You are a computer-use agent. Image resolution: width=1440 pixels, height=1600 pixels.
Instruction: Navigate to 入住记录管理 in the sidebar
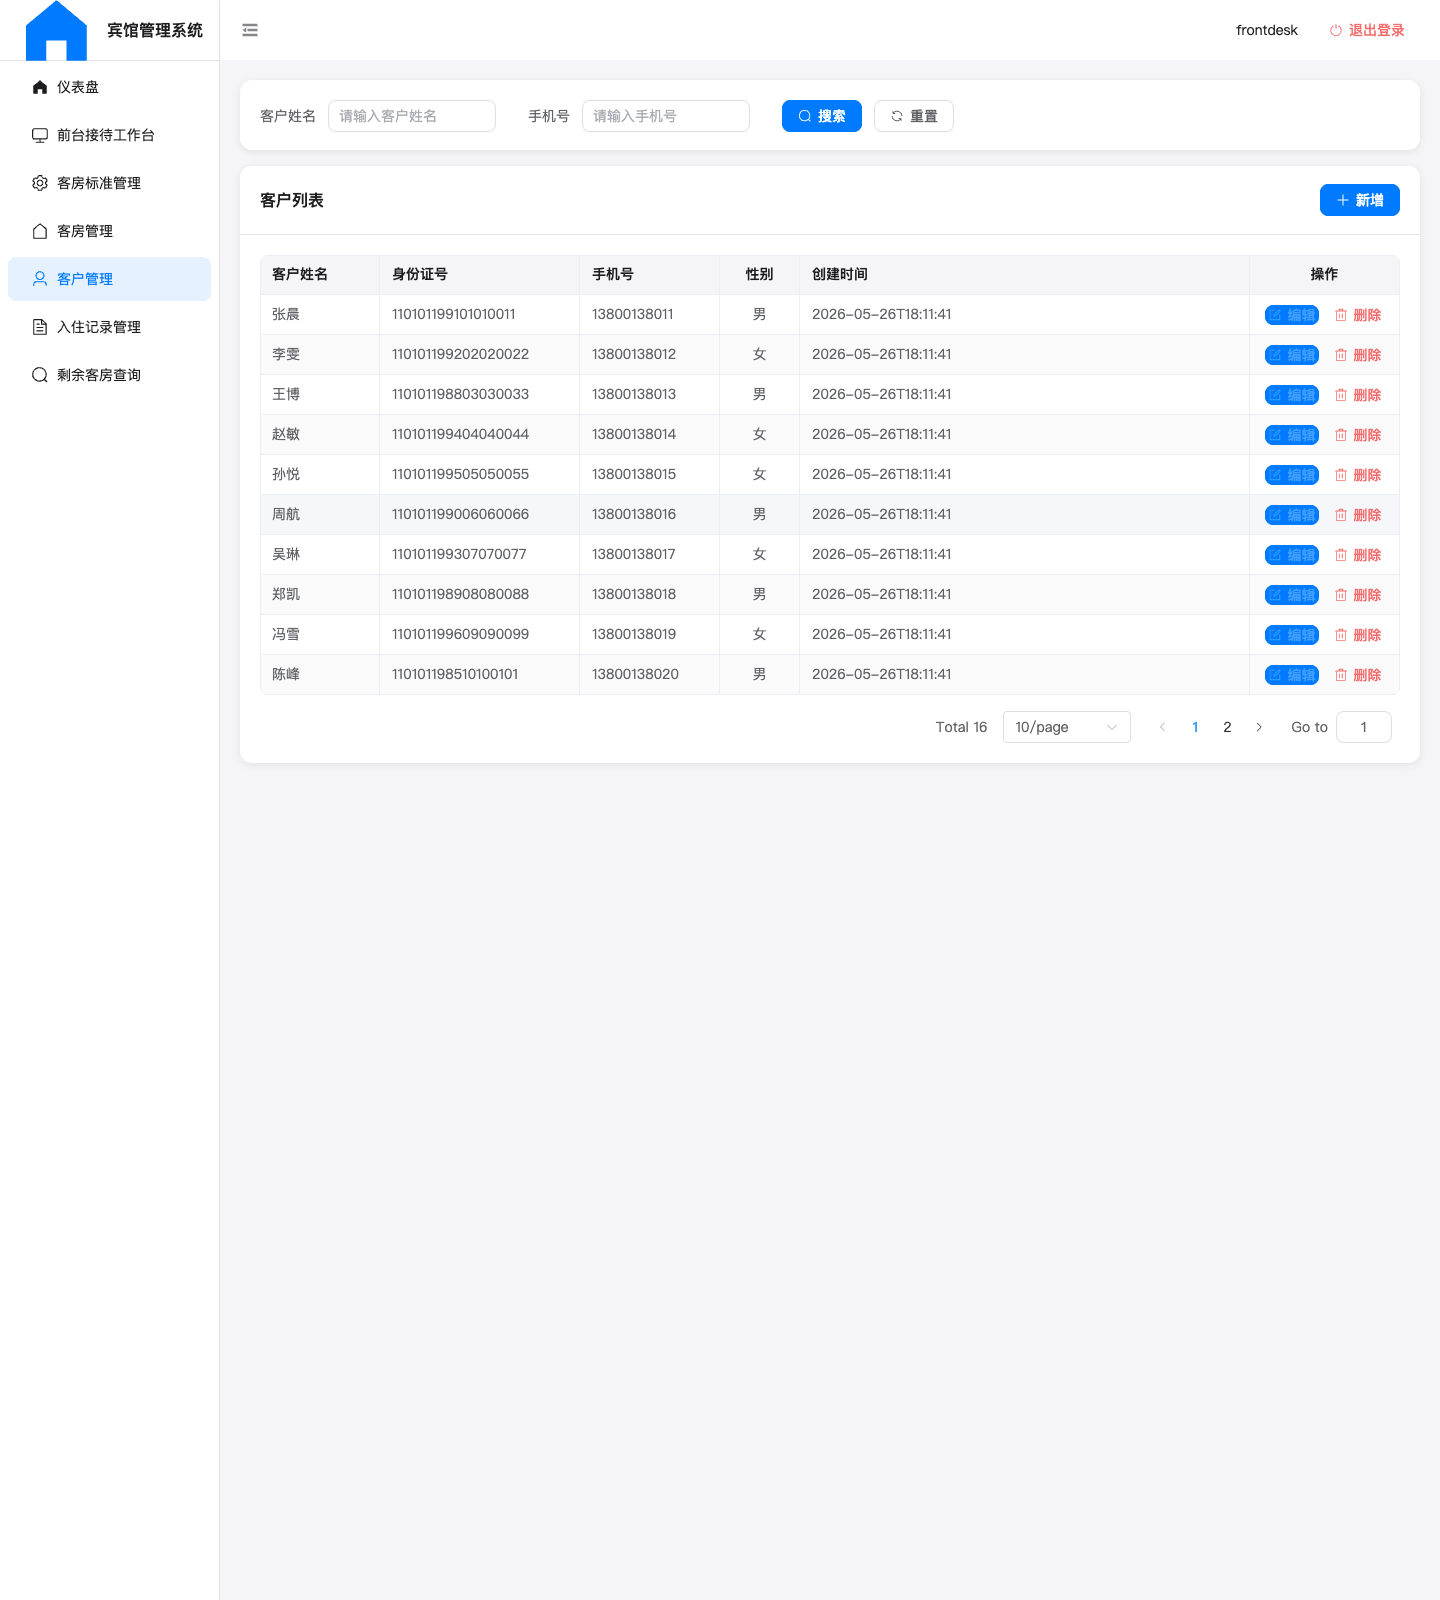pos(110,327)
